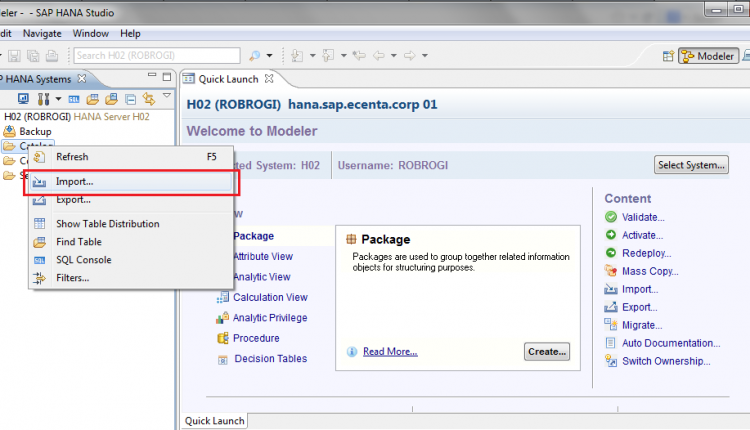Maximize the HANA Systems panel
Image resolution: width=750 pixels, height=430 pixels.
(167, 77)
